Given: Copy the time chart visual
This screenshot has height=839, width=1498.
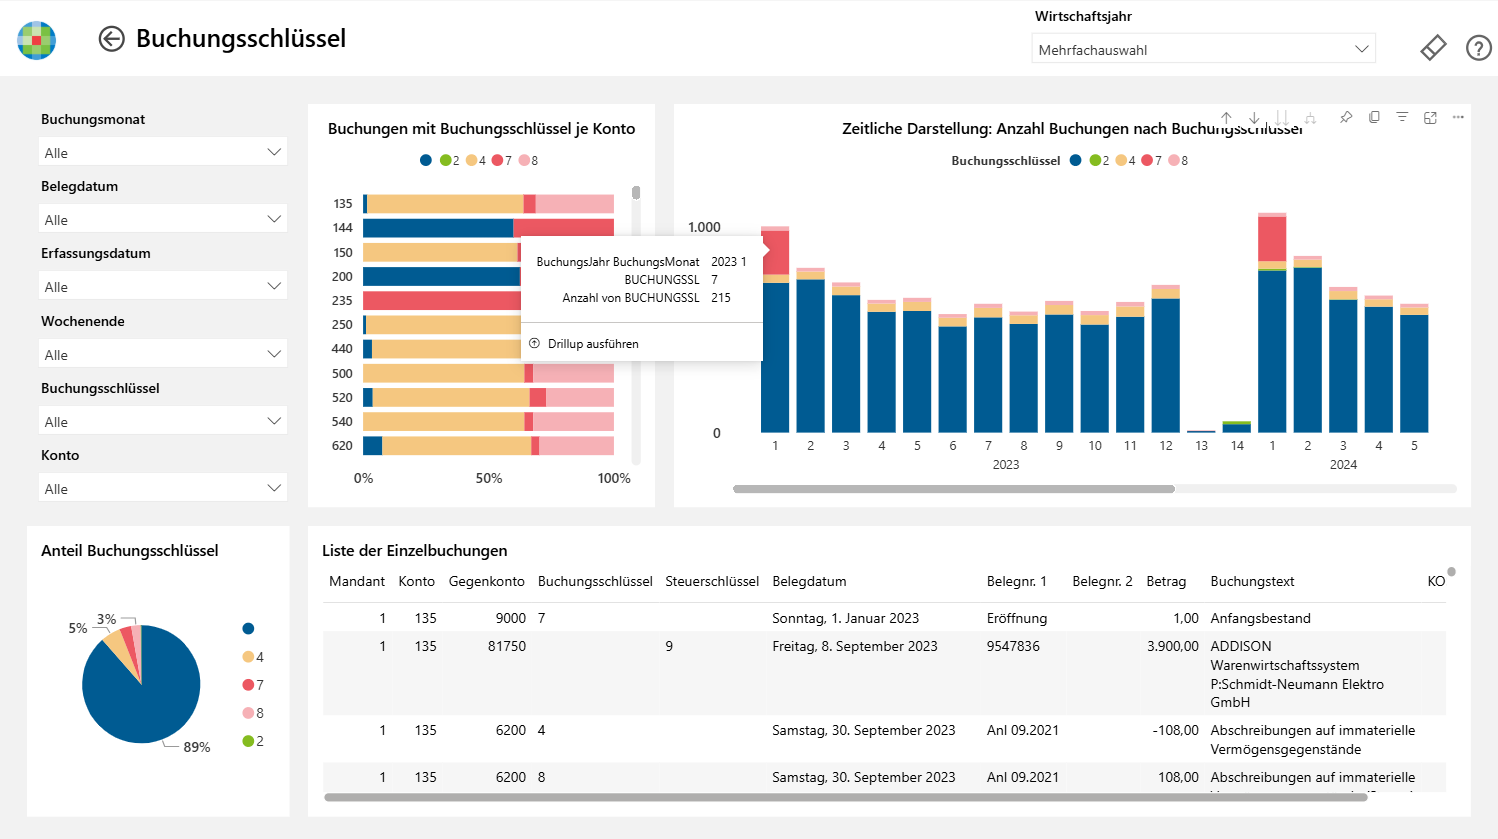Looking at the screenshot, I should point(1374,118).
